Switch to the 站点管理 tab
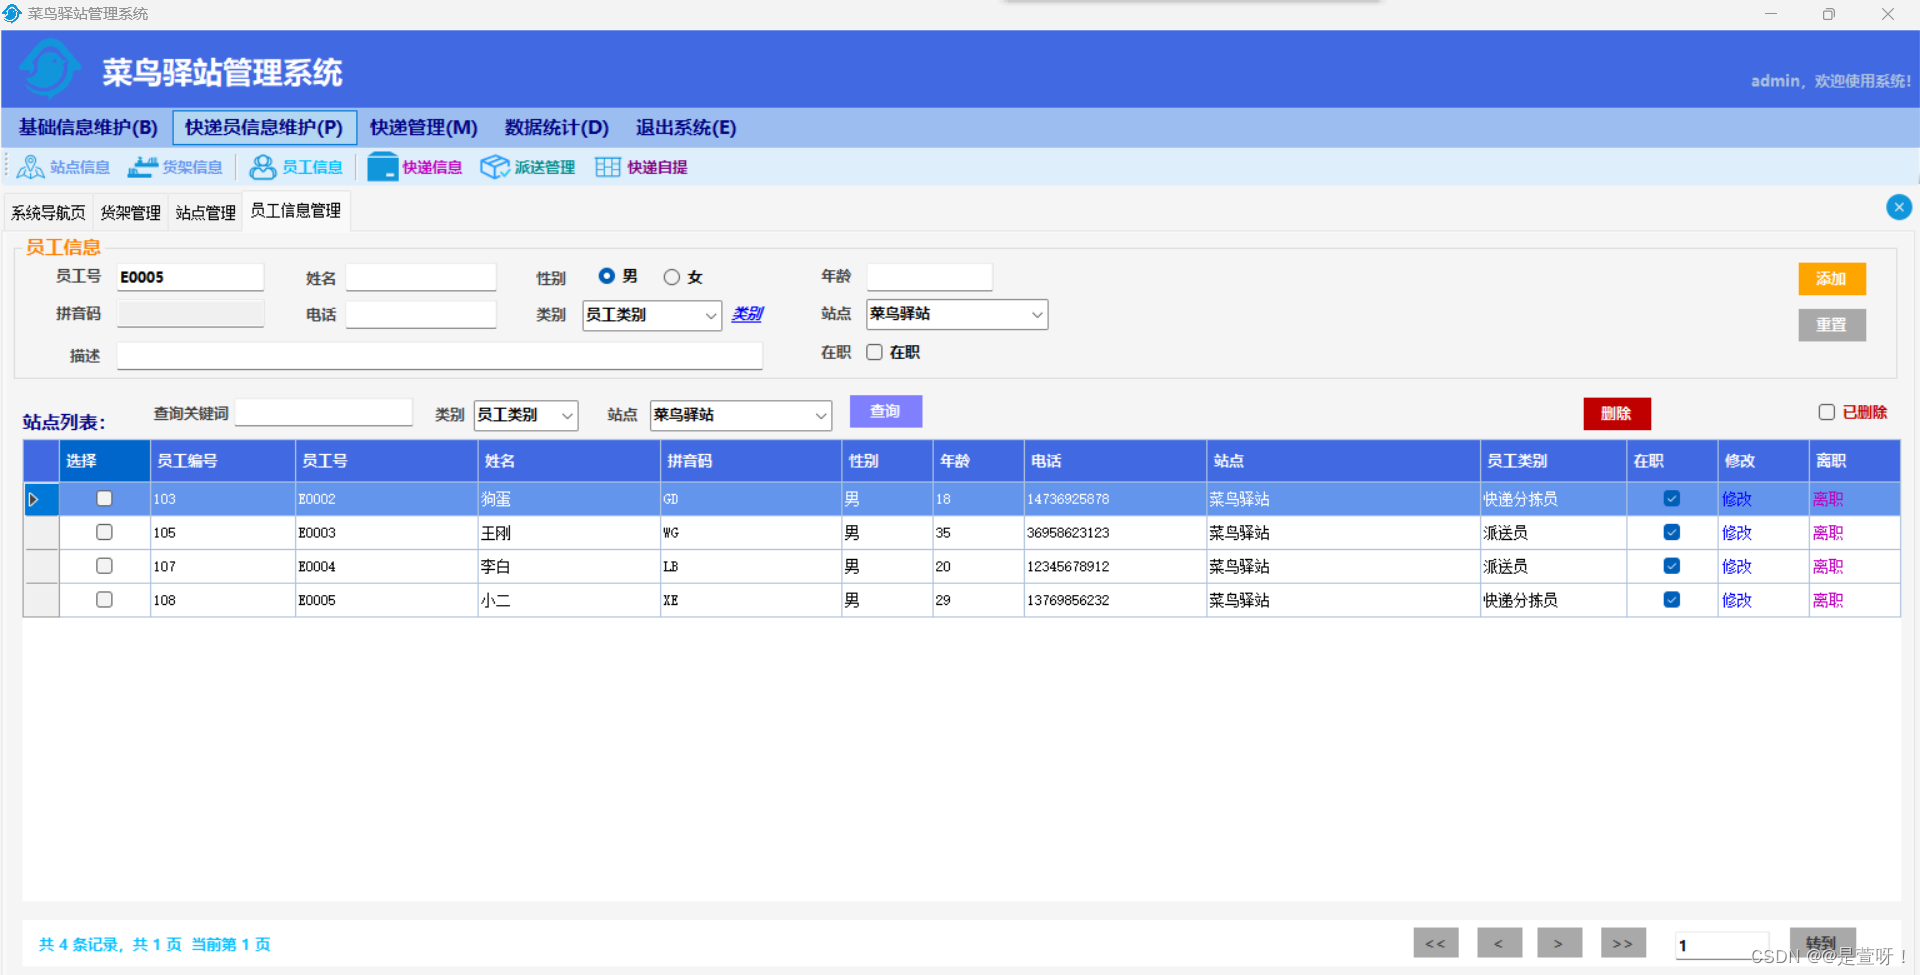Image resolution: width=1920 pixels, height=975 pixels. 205,213
